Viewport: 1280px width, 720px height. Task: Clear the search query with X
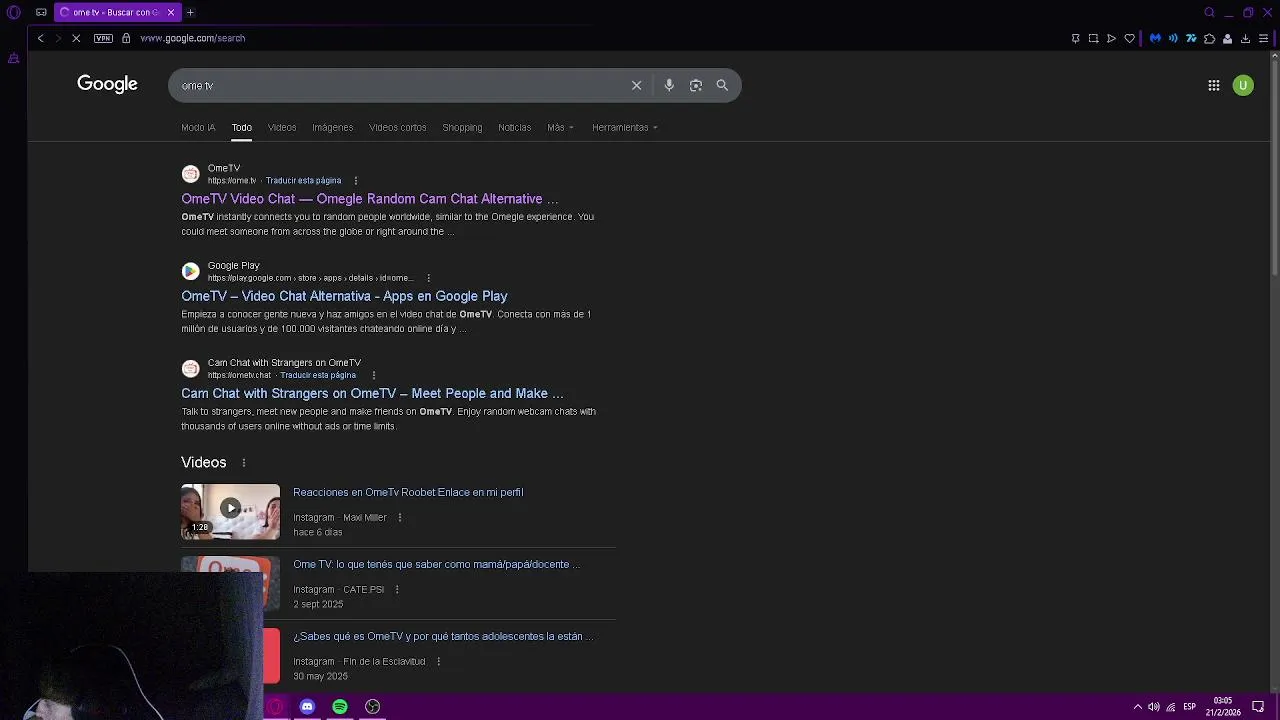636,85
